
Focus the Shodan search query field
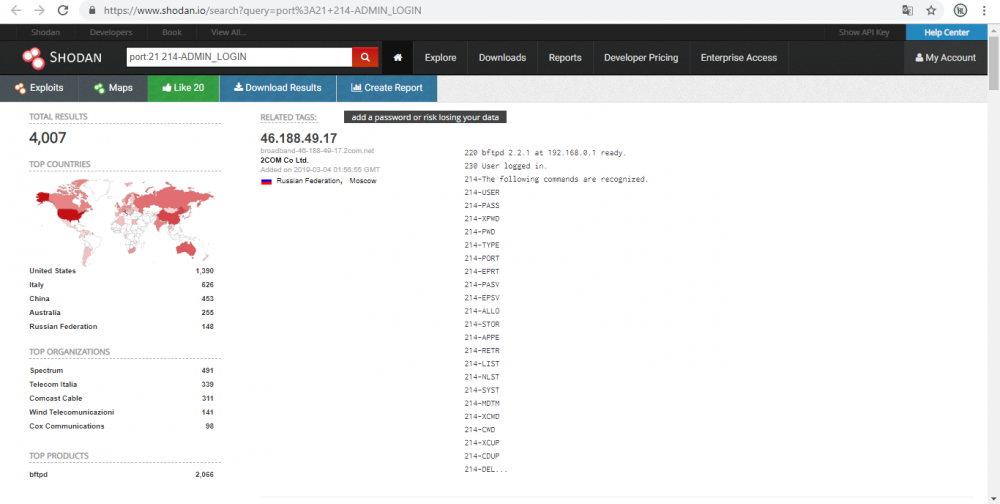point(239,57)
